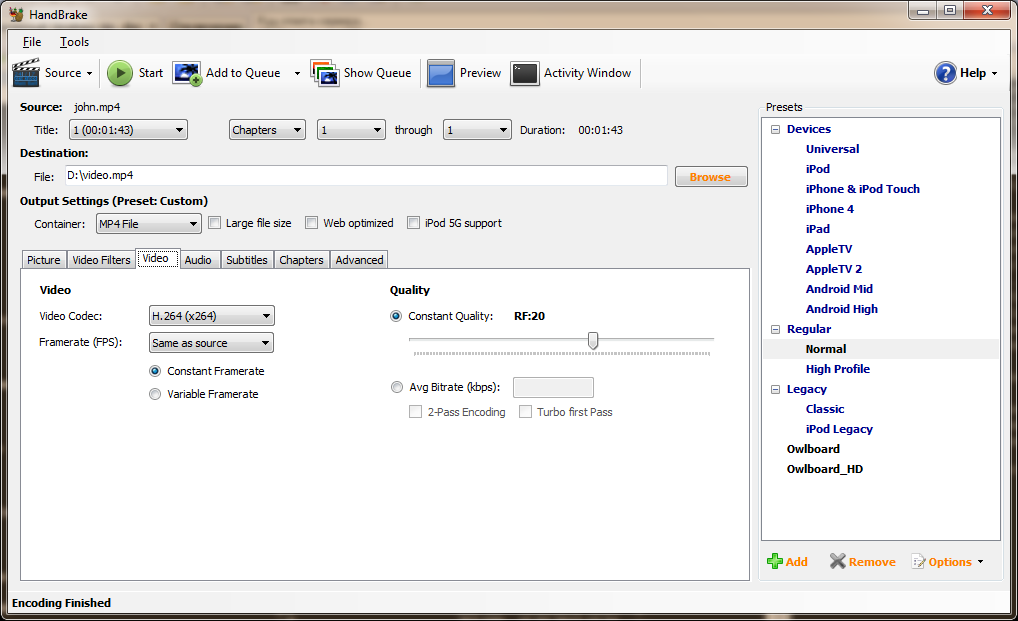Click the destination File path field

[x=365, y=176]
